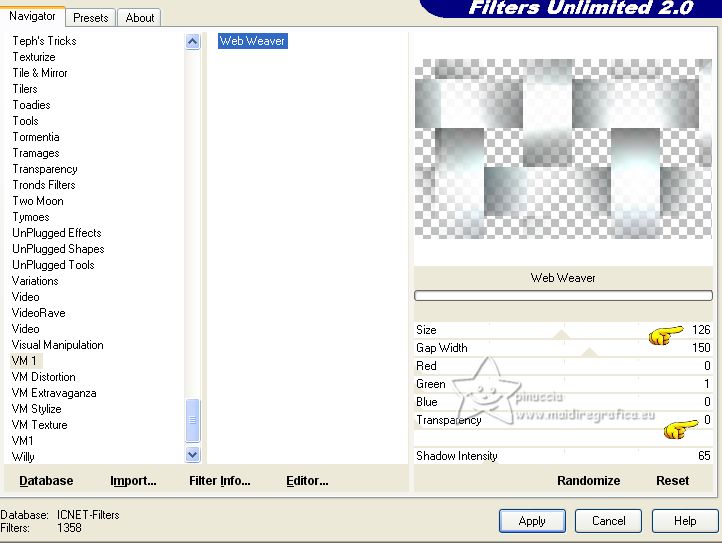Open the Help button
This screenshot has height=543, width=722.
(685, 521)
